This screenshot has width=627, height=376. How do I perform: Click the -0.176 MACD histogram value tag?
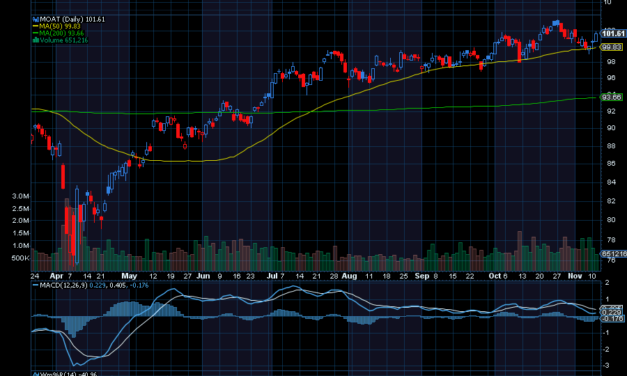pos(612,319)
